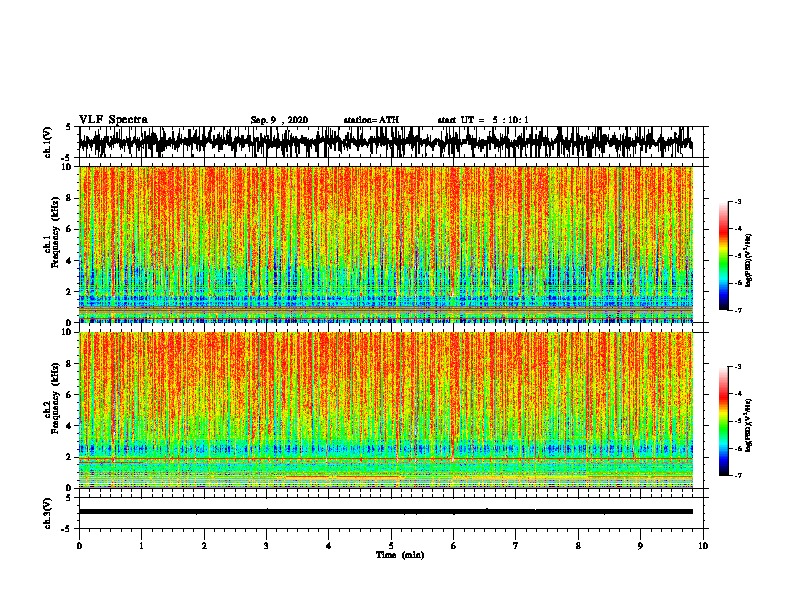Click the time axis tick label "0"
Screen dimensions: 792x612
click(x=79, y=546)
